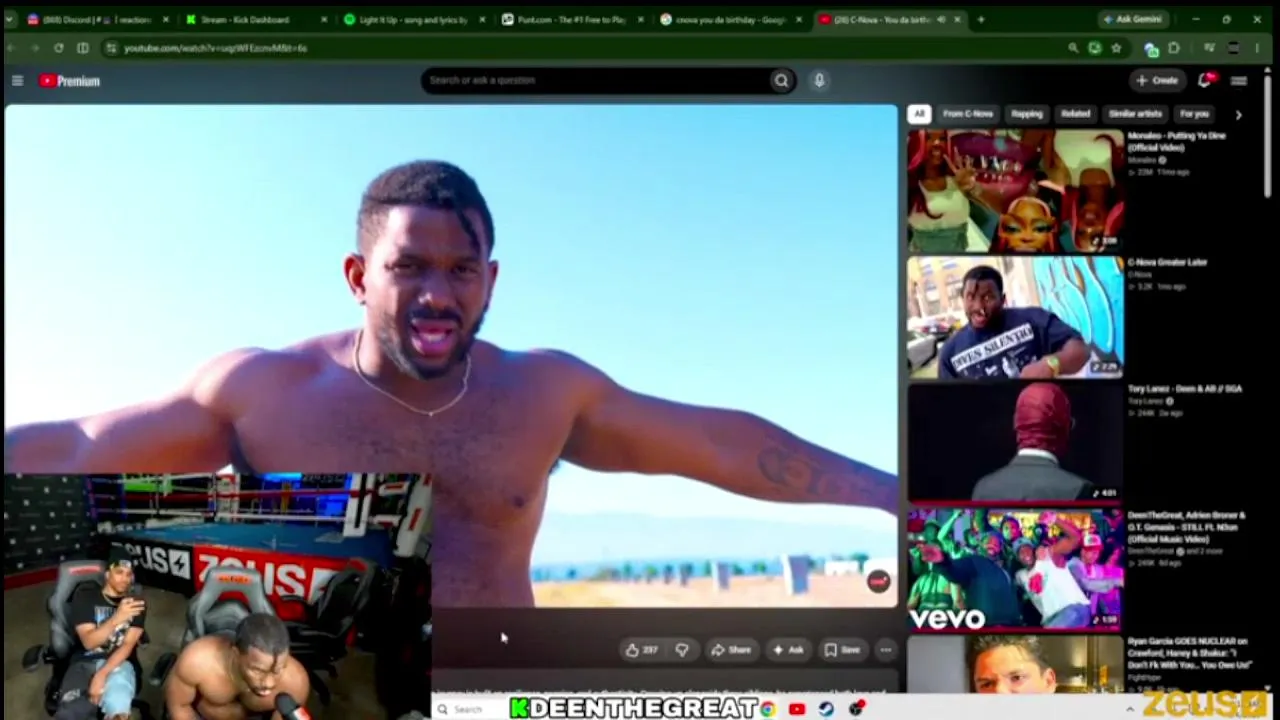The height and width of the screenshot is (720, 1280).
Task: Switch to the Discord tab
Action: click(97, 19)
